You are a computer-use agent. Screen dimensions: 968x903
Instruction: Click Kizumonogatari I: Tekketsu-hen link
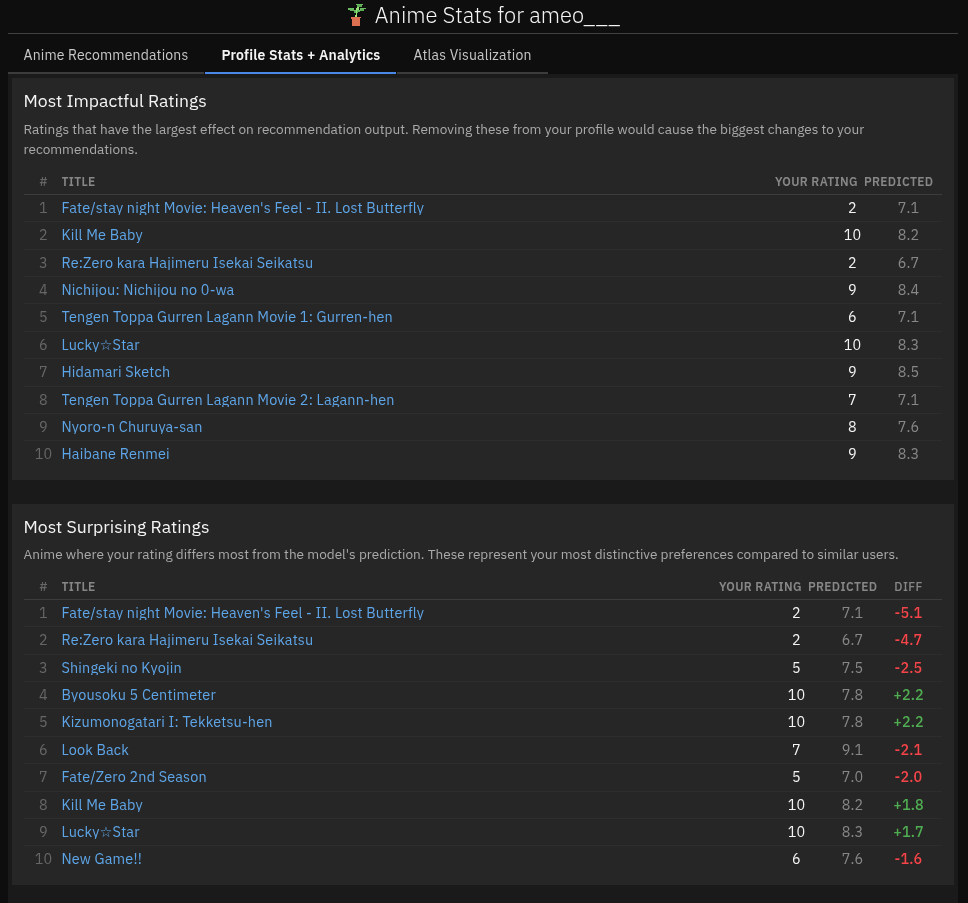pos(167,722)
